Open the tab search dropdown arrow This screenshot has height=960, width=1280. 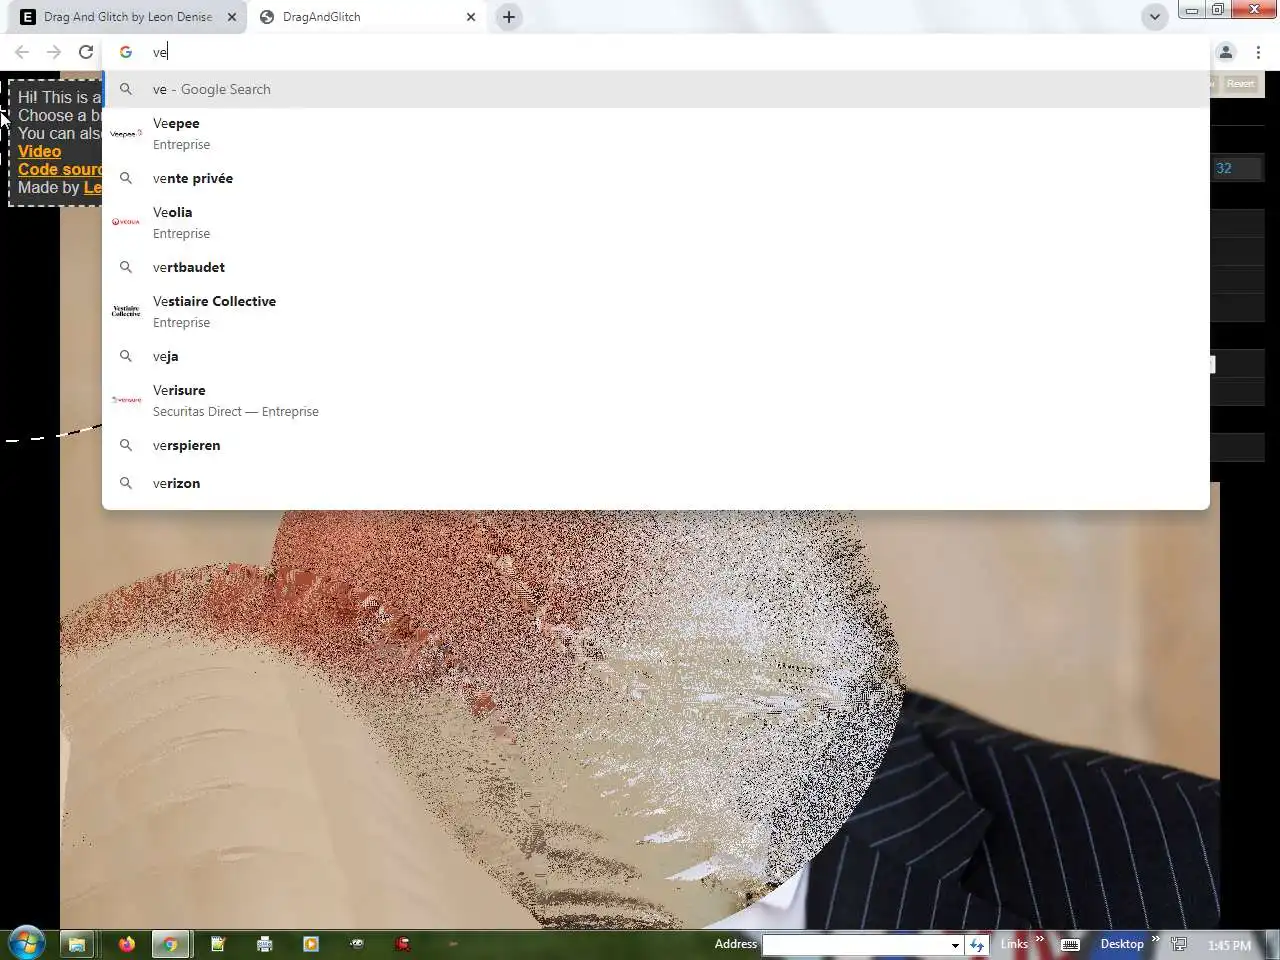[1154, 17]
